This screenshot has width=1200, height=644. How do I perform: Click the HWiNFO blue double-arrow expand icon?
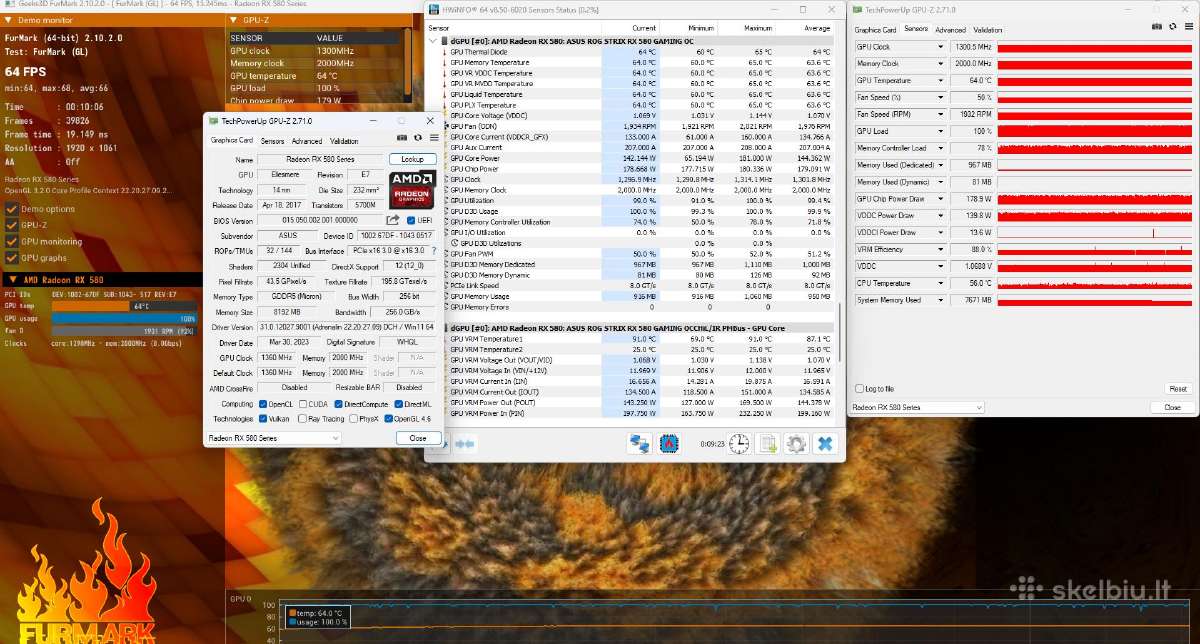click(x=465, y=443)
